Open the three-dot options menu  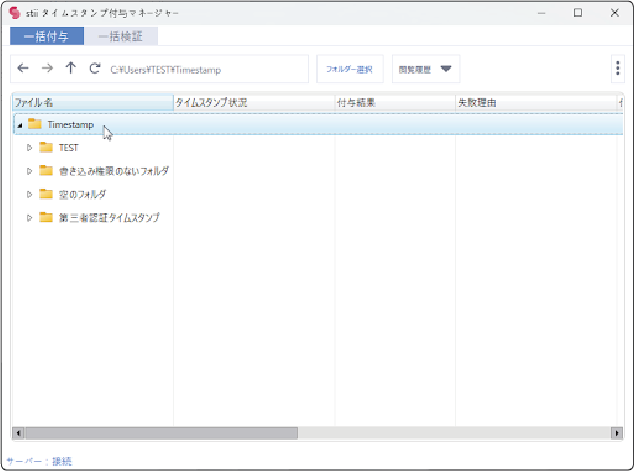[x=617, y=69]
